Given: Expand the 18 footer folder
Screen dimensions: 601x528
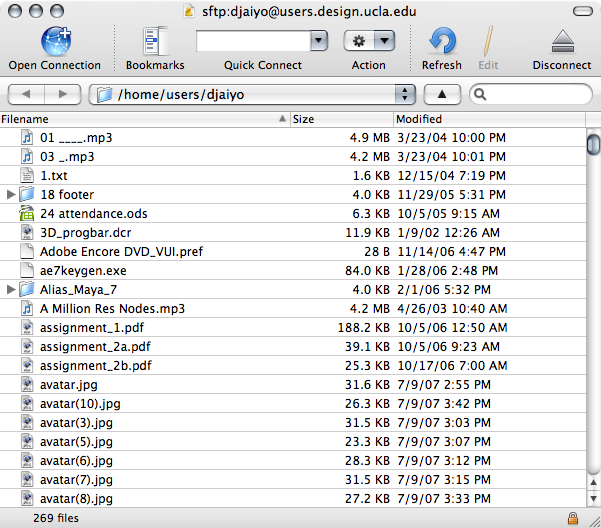Looking at the screenshot, I should tap(11, 194).
